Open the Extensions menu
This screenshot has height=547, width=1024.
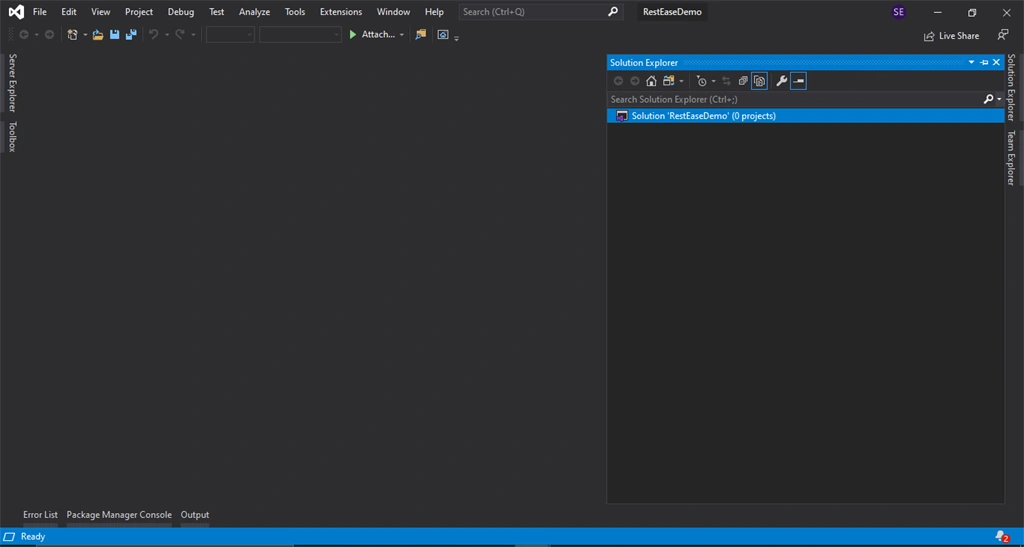click(341, 12)
